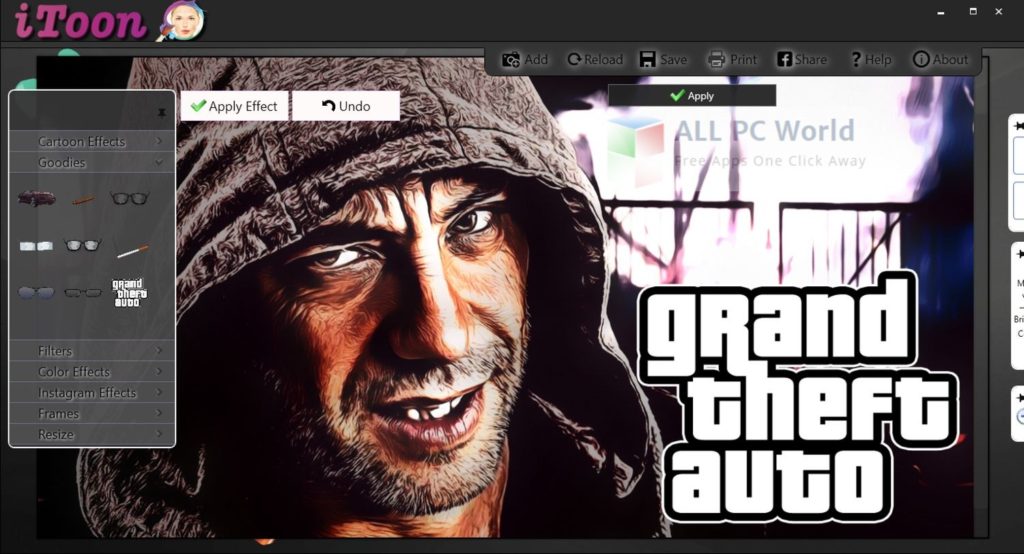Open the About dialog

(x=940, y=59)
